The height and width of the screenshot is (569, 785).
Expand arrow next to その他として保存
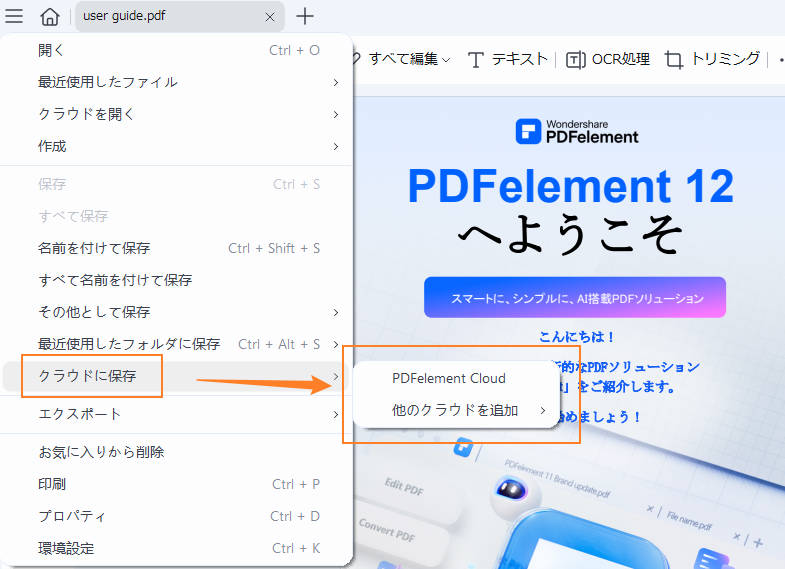tap(336, 312)
